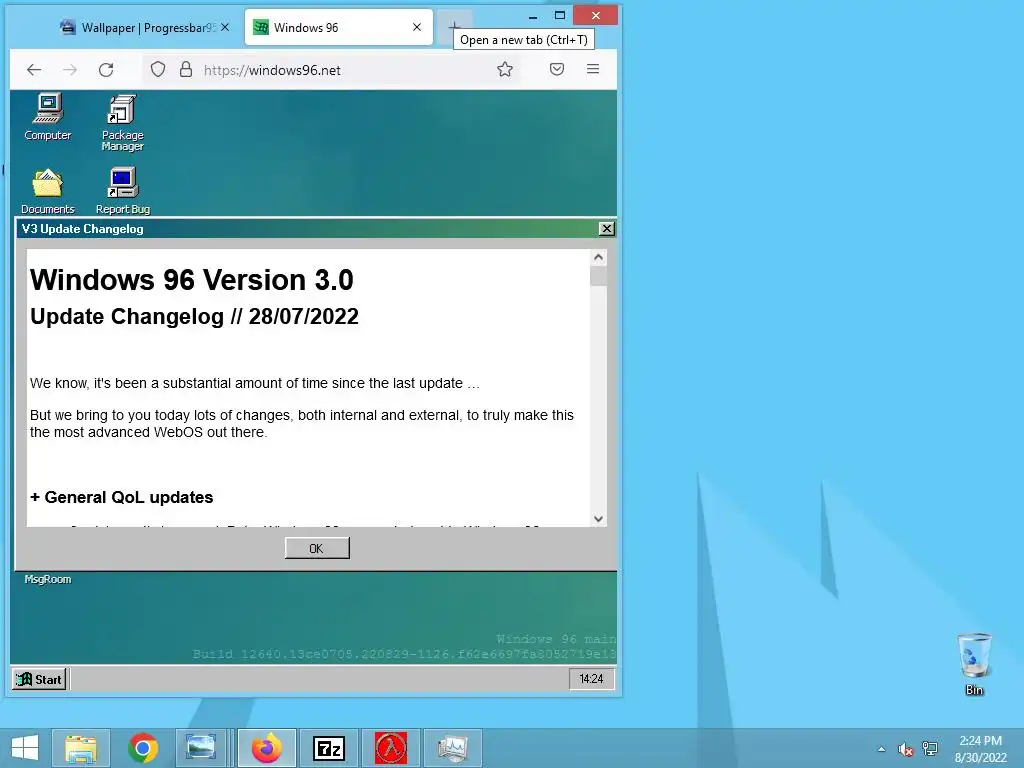Save the page to Pocket
The width and height of the screenshot is (1024, 768).
[556, 69]
